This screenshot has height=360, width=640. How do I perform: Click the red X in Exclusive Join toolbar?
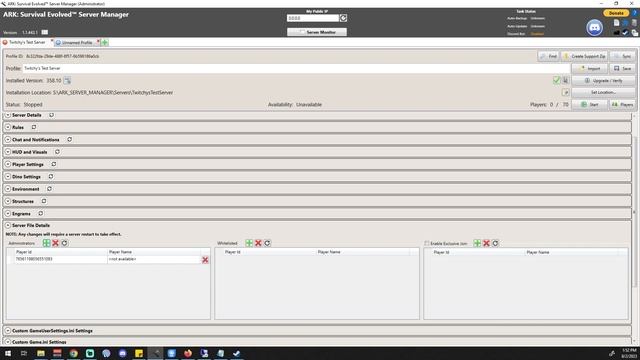coord(486,243)
